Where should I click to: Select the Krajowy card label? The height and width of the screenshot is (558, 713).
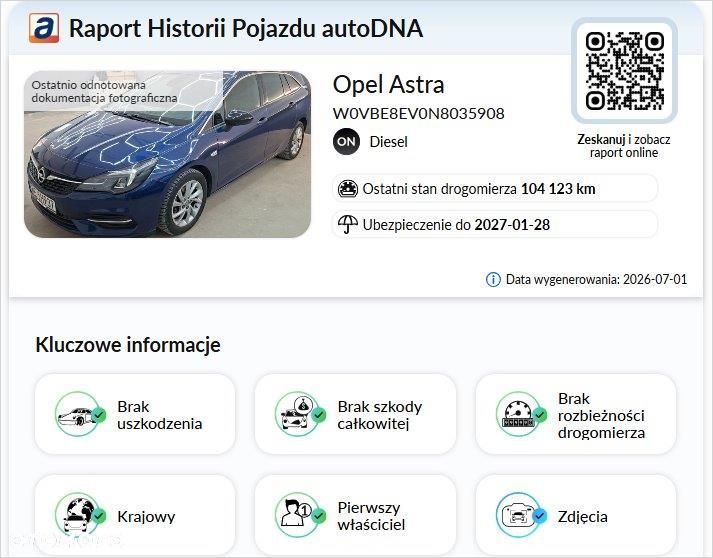pos(146,517)
